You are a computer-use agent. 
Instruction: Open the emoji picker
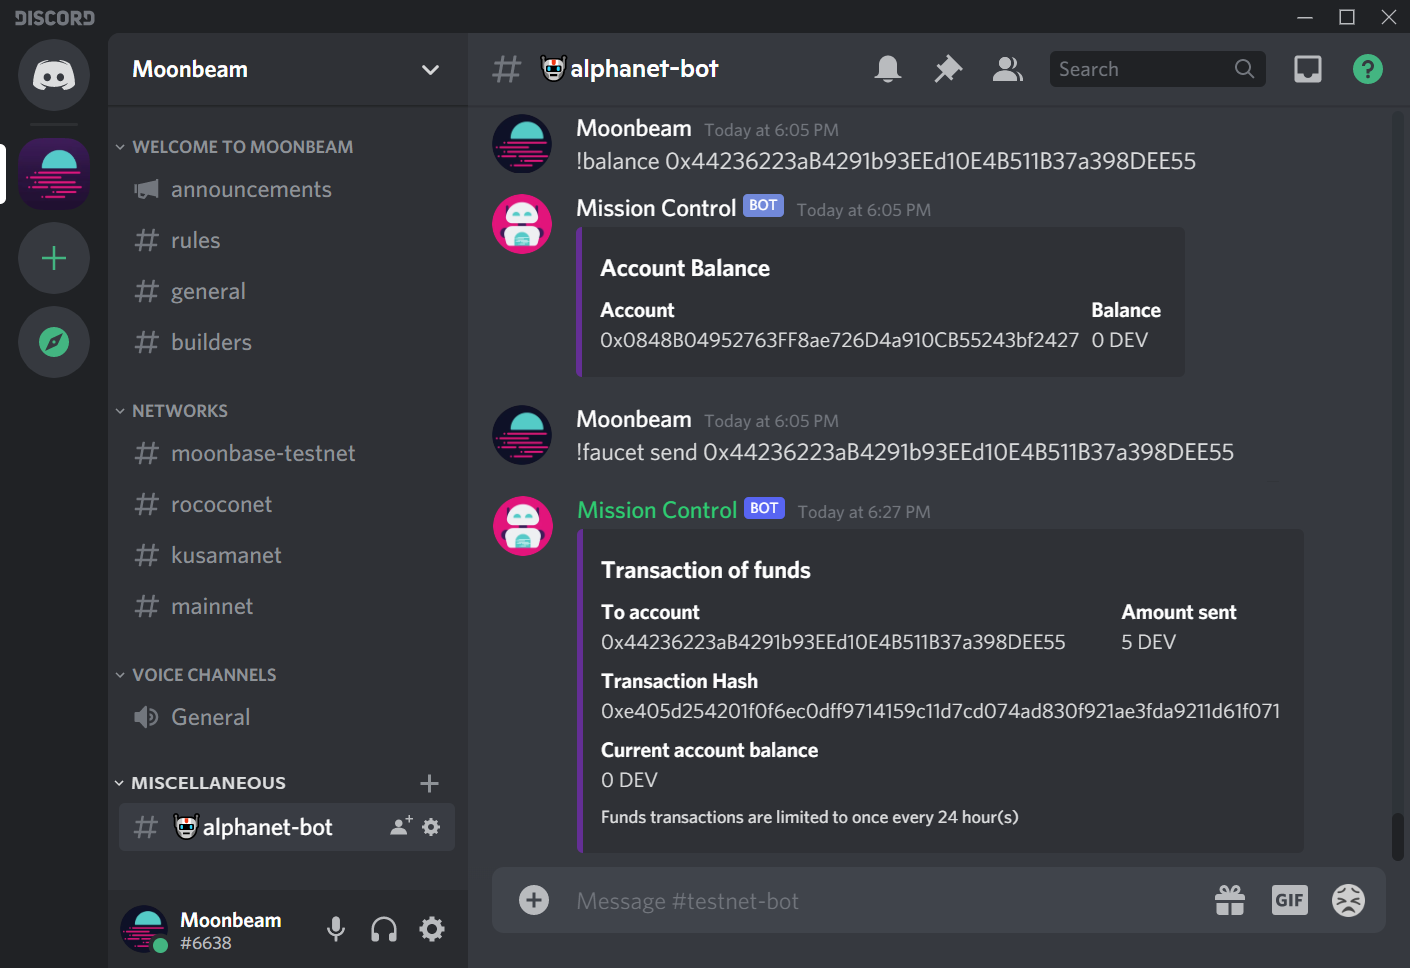[x=1348, y=900]
